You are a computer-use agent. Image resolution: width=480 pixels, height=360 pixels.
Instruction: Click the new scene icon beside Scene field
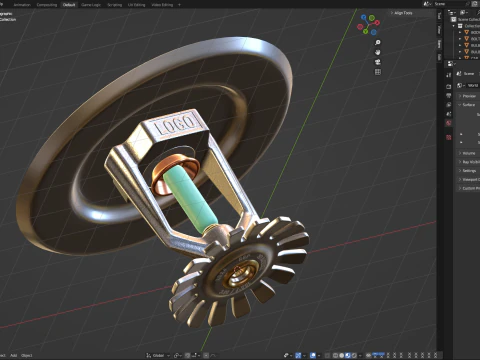475,4
